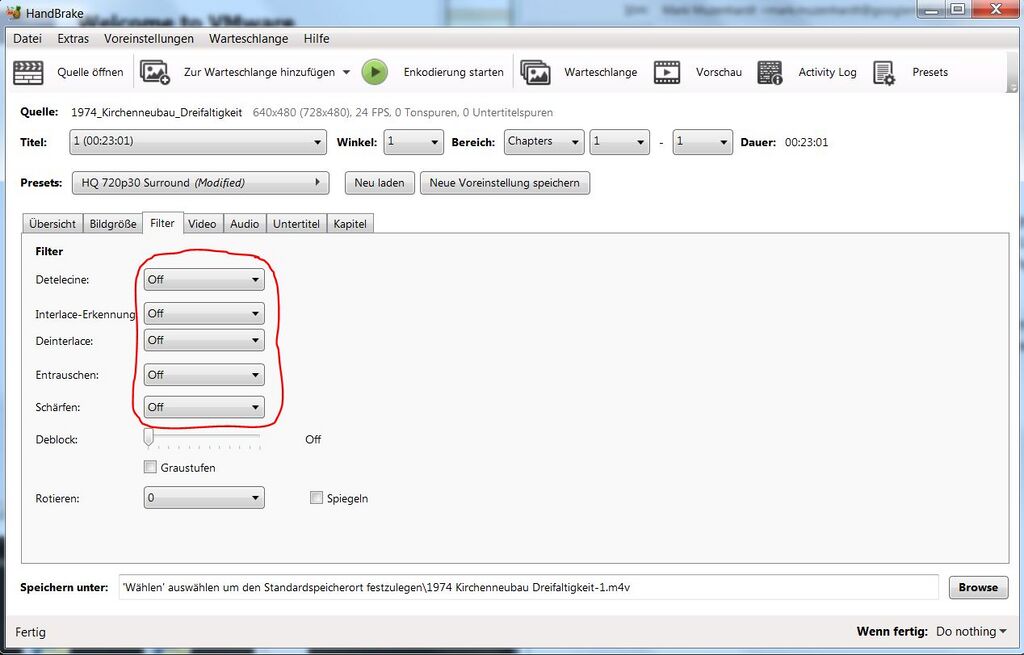Open the Wenn fertig Do nothing dropdown
The width and height of the screenshot is (1024, 655).
[x=971, y=632]
